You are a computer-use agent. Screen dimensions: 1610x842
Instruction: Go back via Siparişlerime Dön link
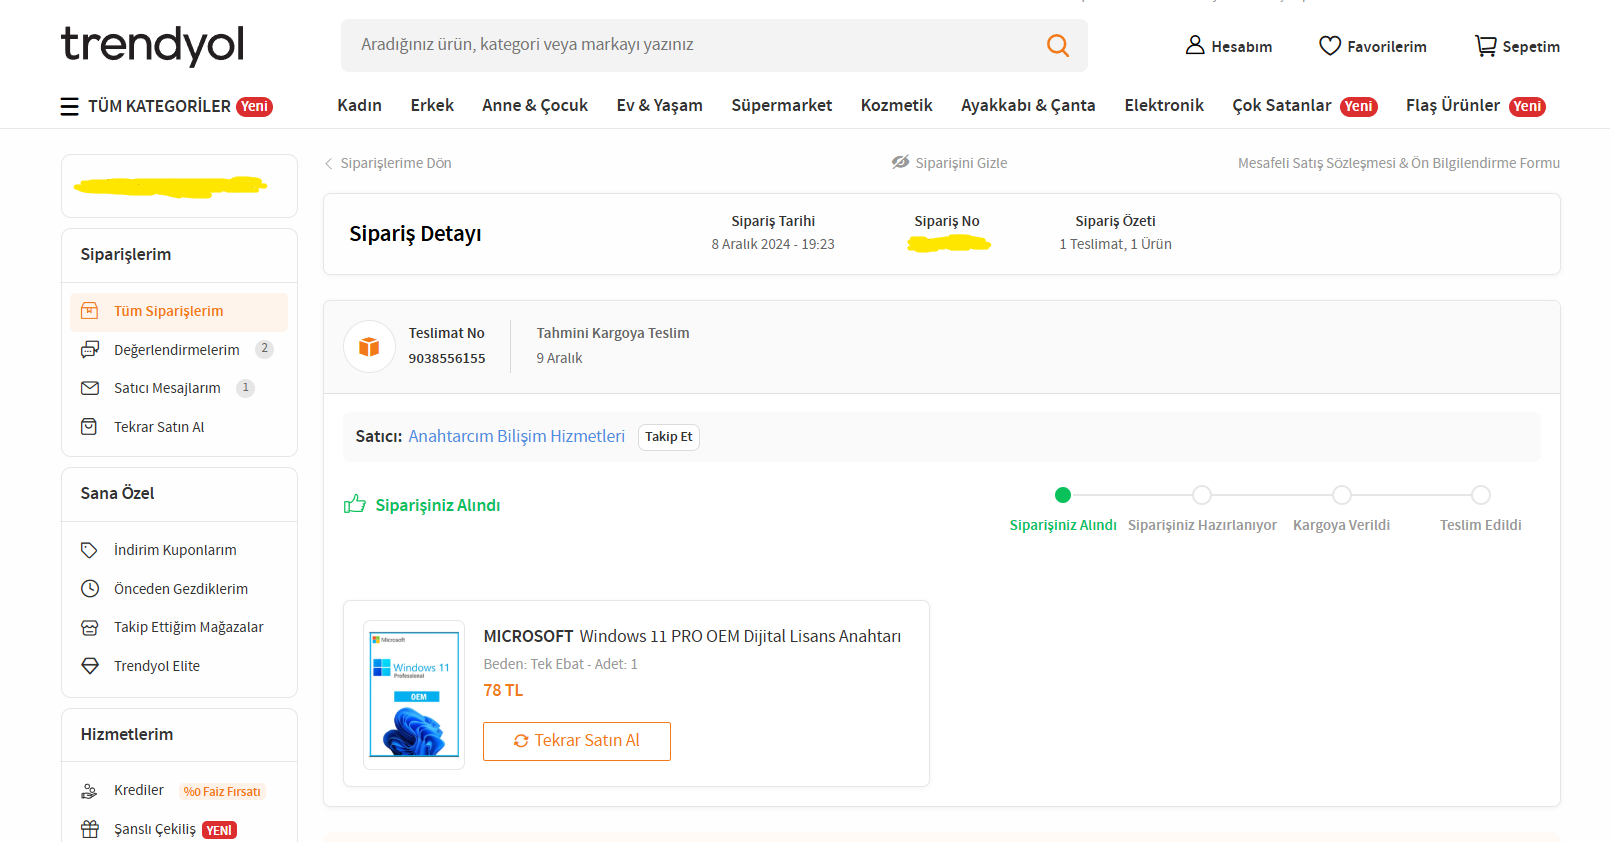click(x=396, y=163)
